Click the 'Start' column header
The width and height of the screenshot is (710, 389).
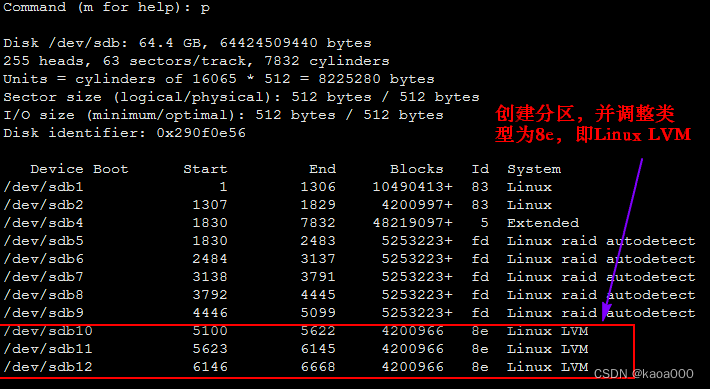(205, 169)
